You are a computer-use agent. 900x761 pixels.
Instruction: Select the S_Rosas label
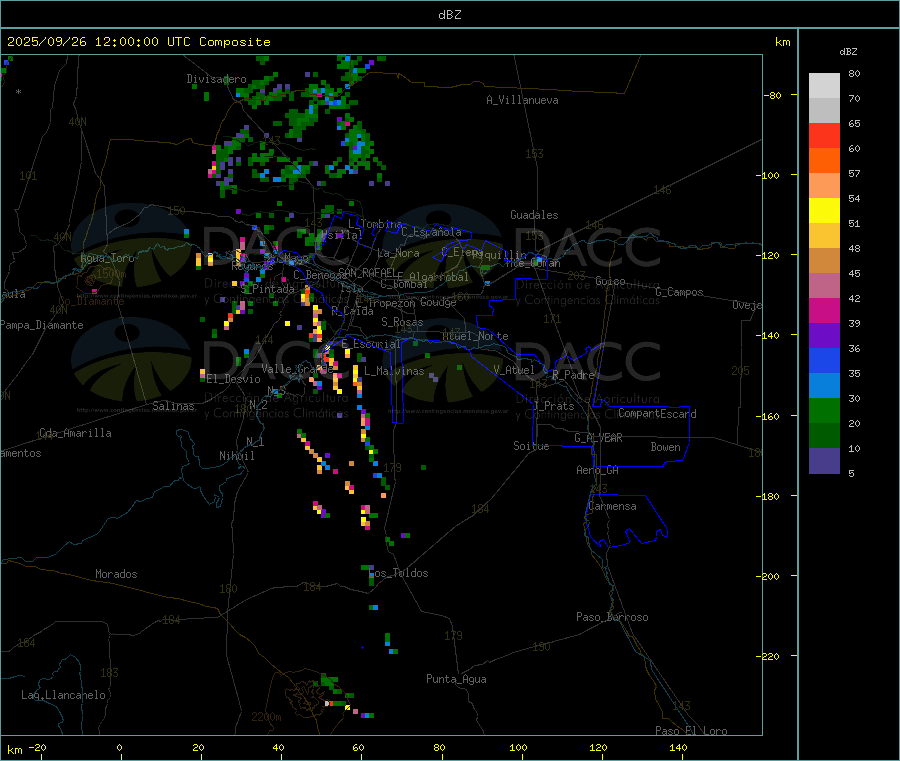click(402, 323)
